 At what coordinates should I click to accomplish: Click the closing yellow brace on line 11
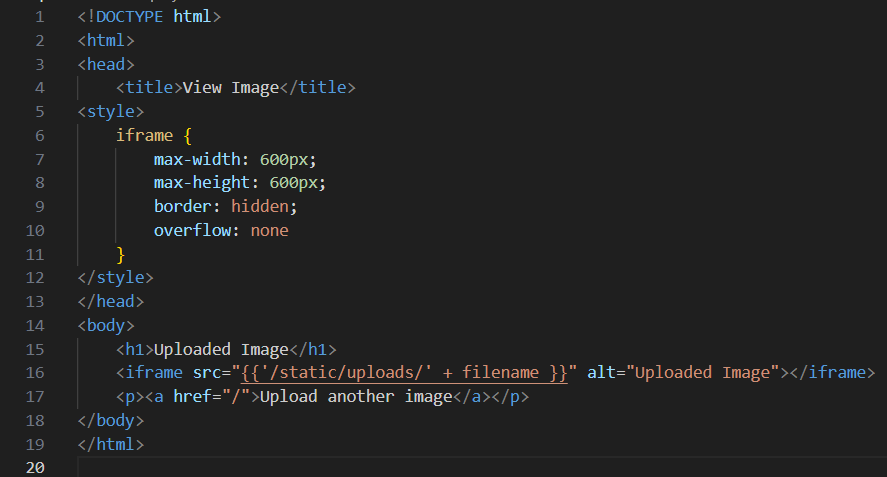(120, 255)
